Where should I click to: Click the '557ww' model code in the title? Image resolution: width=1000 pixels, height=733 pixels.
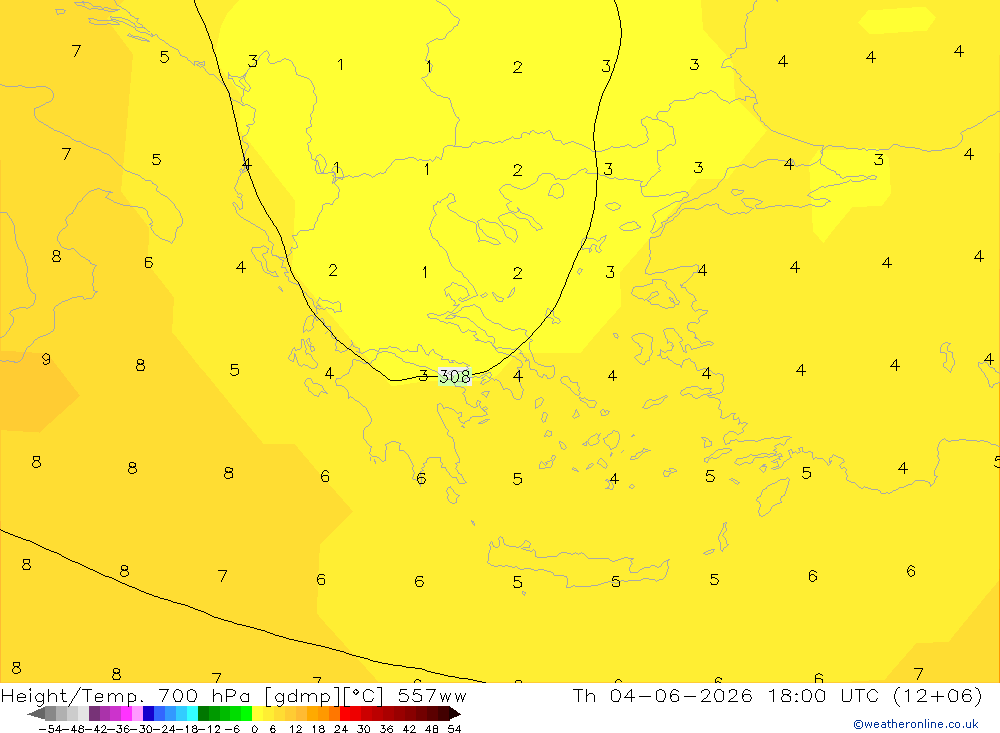tap(432, 695)
